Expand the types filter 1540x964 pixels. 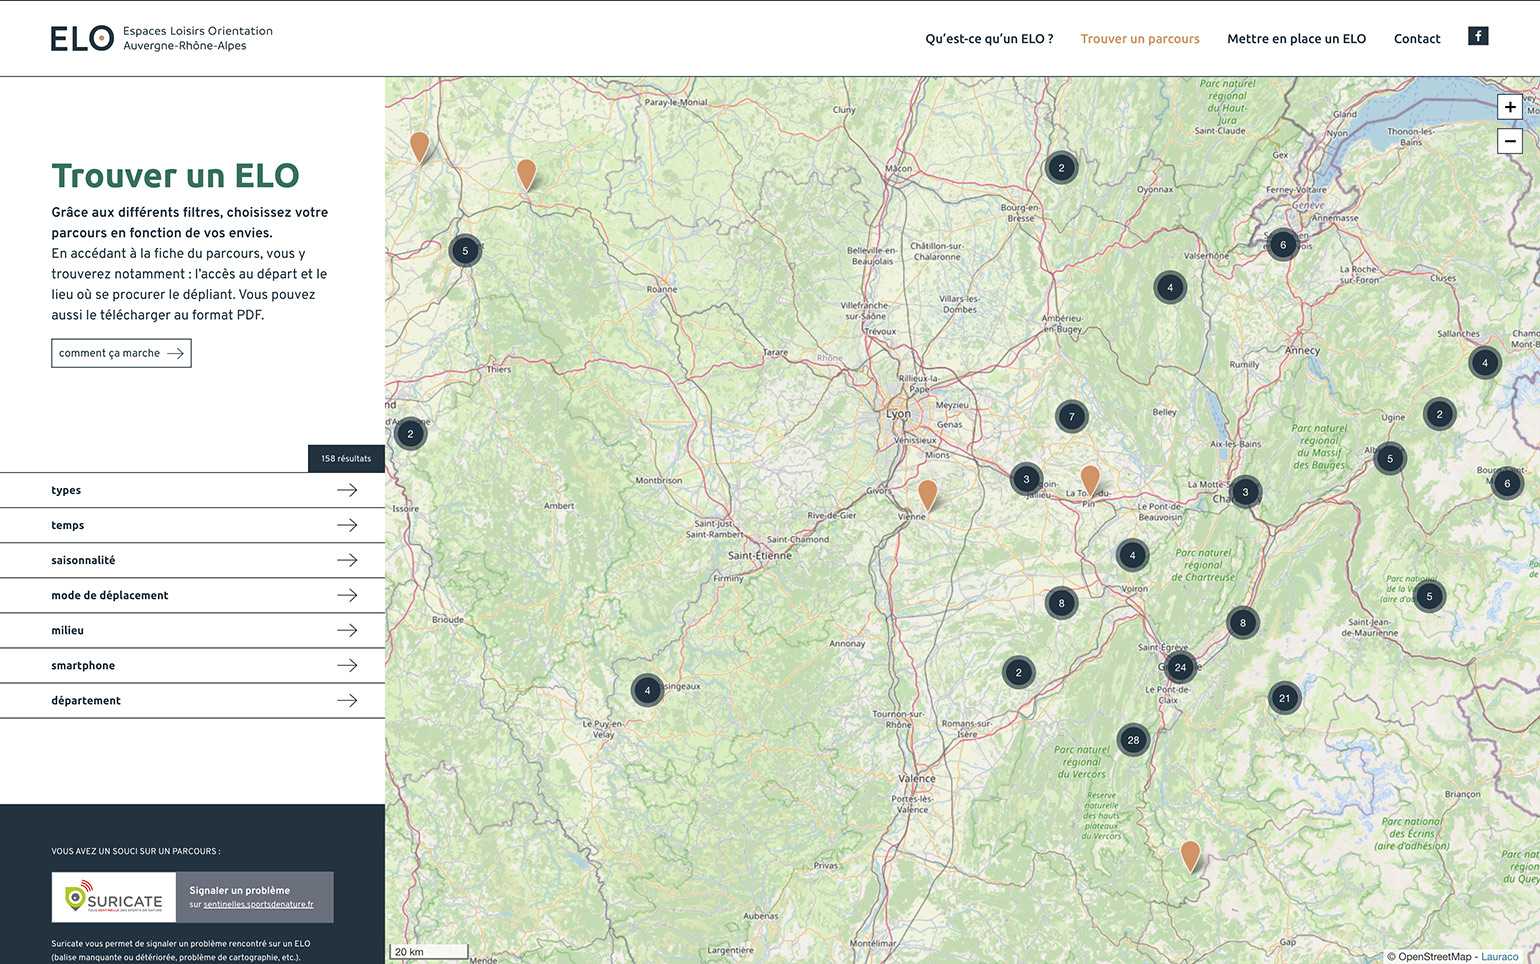pos(192,490)
